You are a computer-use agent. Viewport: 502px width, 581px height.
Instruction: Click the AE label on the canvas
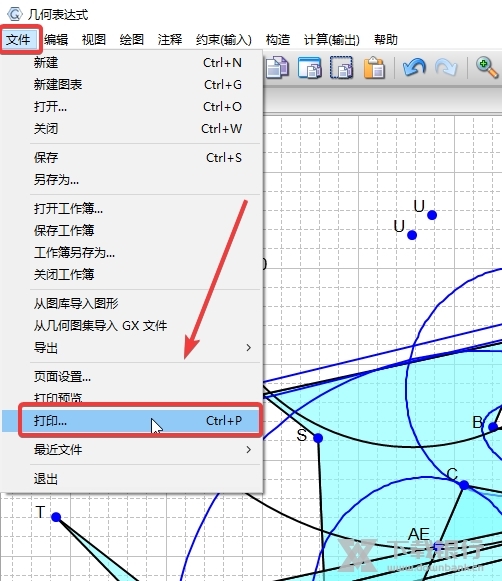[419, 534]
